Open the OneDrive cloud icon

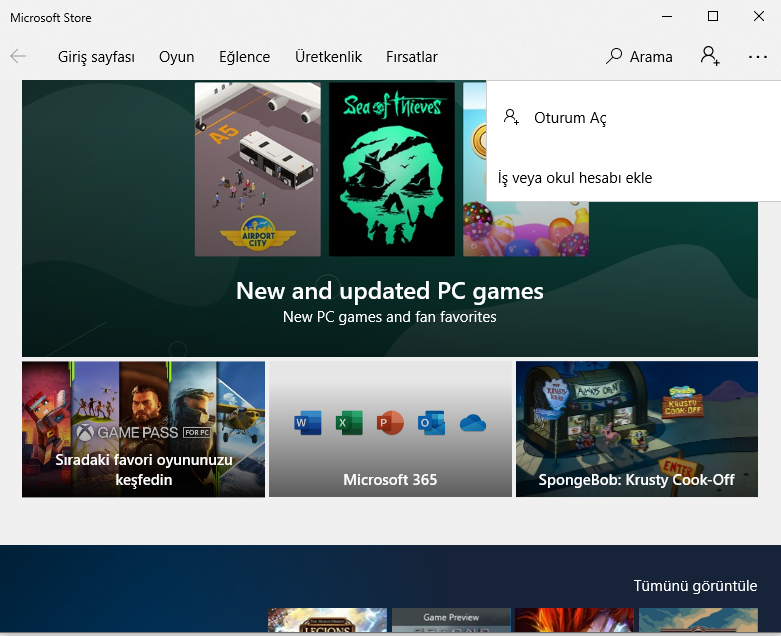point(473,423)
